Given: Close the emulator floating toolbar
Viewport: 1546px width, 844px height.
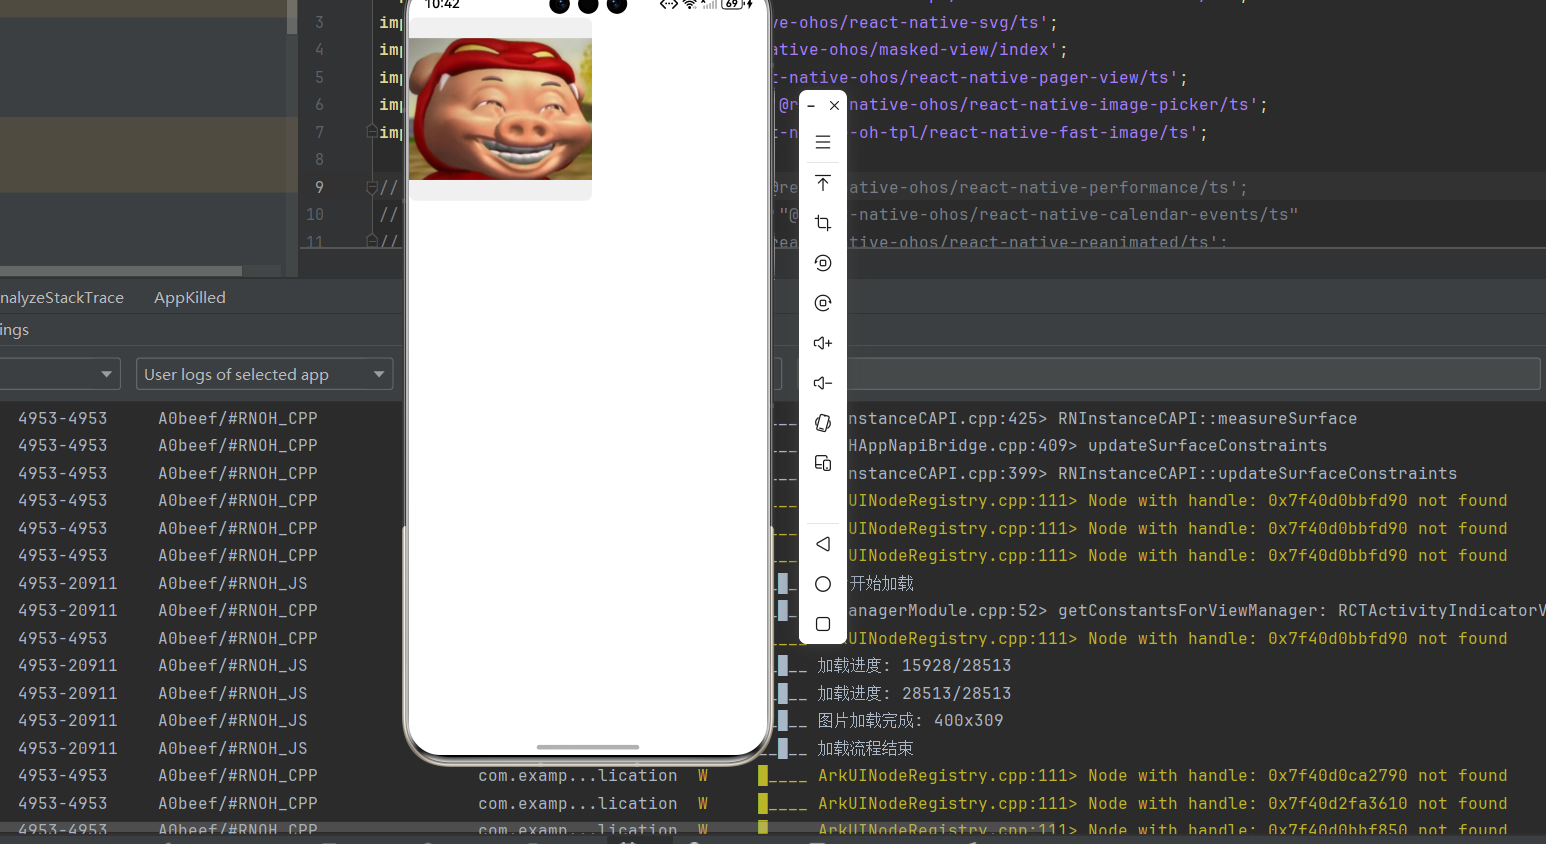Looking at the screenshot, I should (834, 105).
